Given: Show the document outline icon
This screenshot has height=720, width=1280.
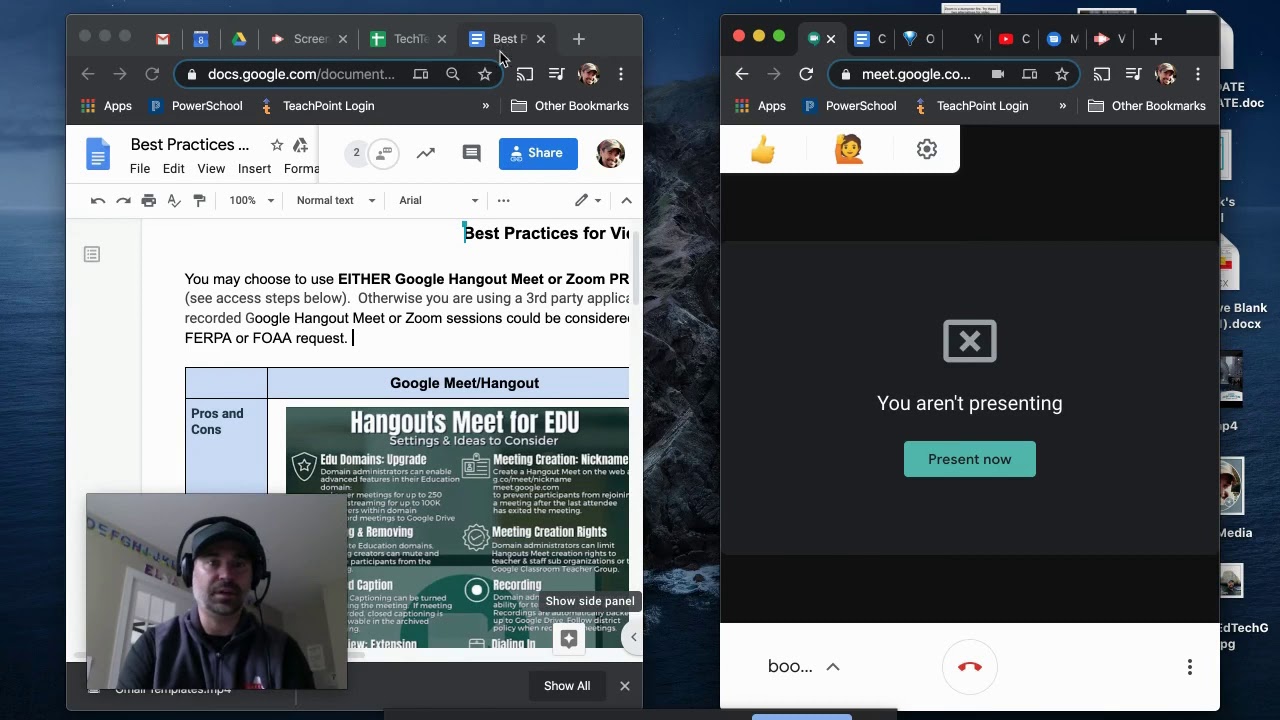Looking at the screenshot, I should pos(92,255).
